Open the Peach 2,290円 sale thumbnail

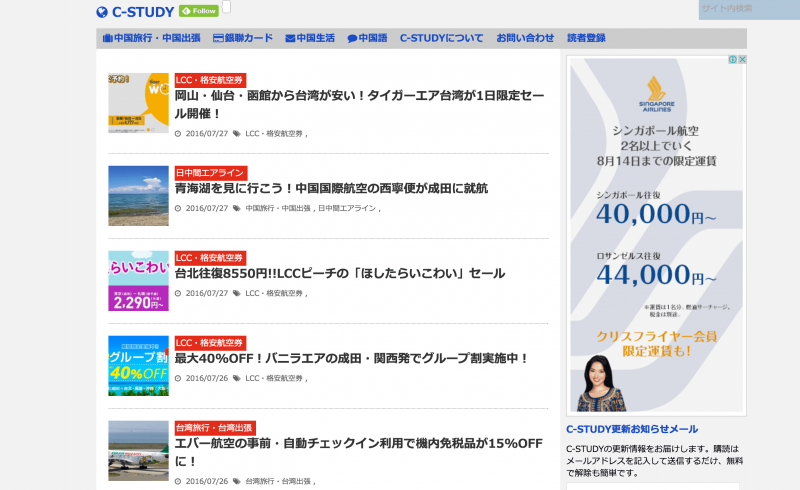pos(138,281)
